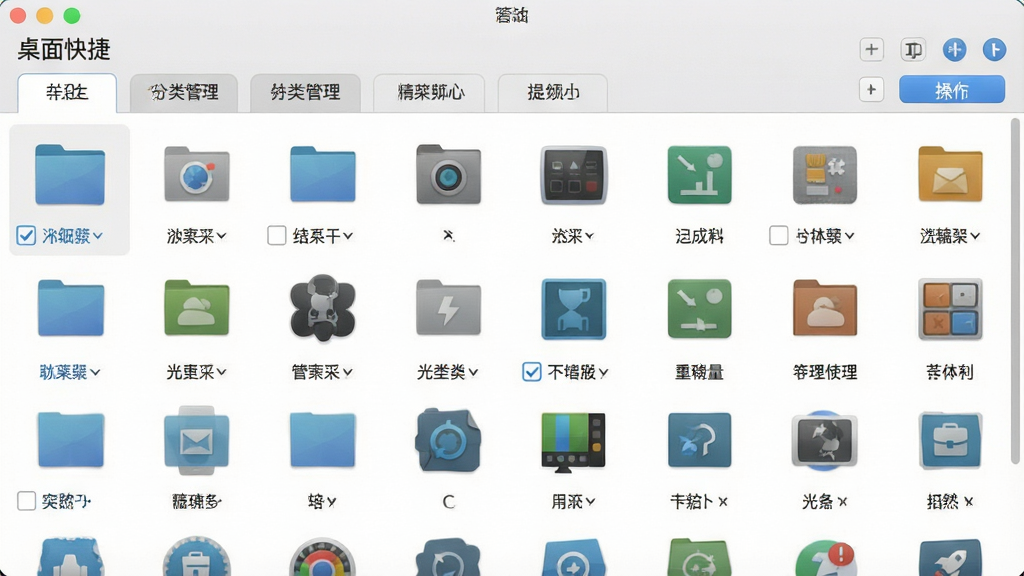Uncheck the checkbox under the hourglass icon
The width and height of the screenshot is (1024, 576).
pos(532,372)
